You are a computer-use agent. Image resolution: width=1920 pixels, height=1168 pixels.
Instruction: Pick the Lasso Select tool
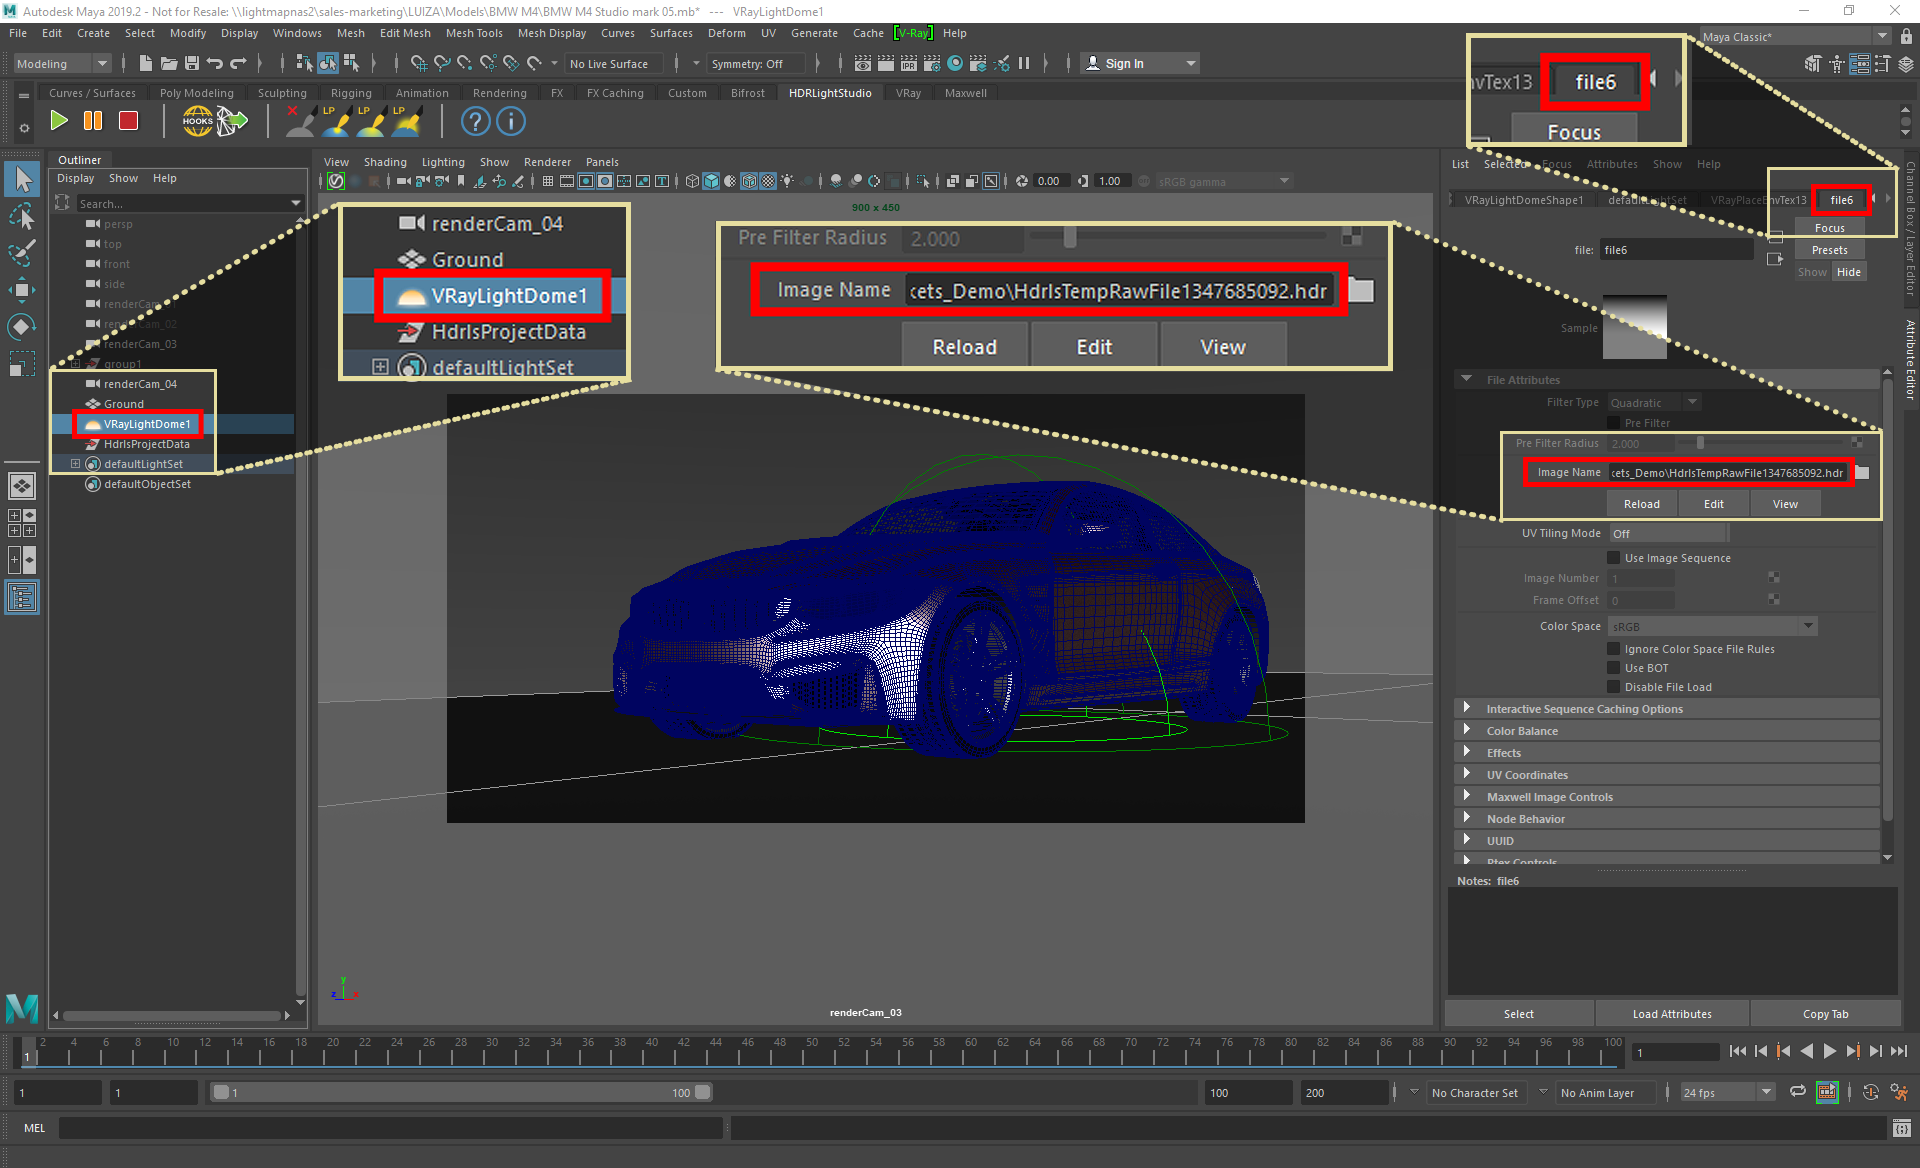click(x=22, y=217)
